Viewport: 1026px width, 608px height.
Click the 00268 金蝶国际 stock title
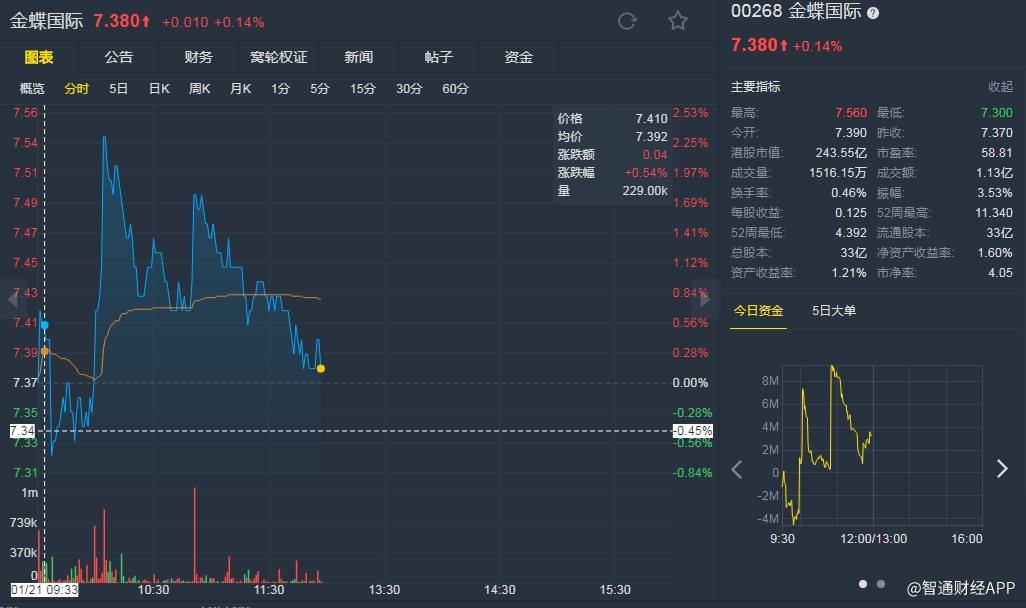(x=796, y=13)
